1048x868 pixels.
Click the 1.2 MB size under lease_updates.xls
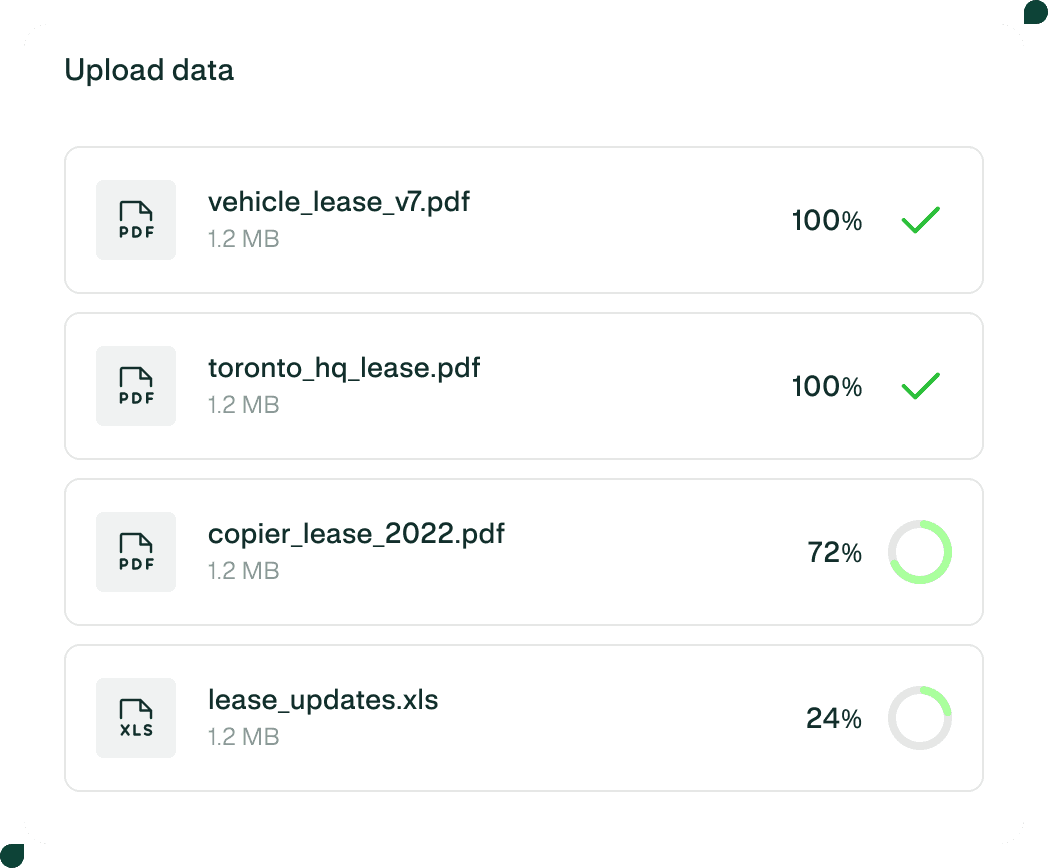[243, 737]
